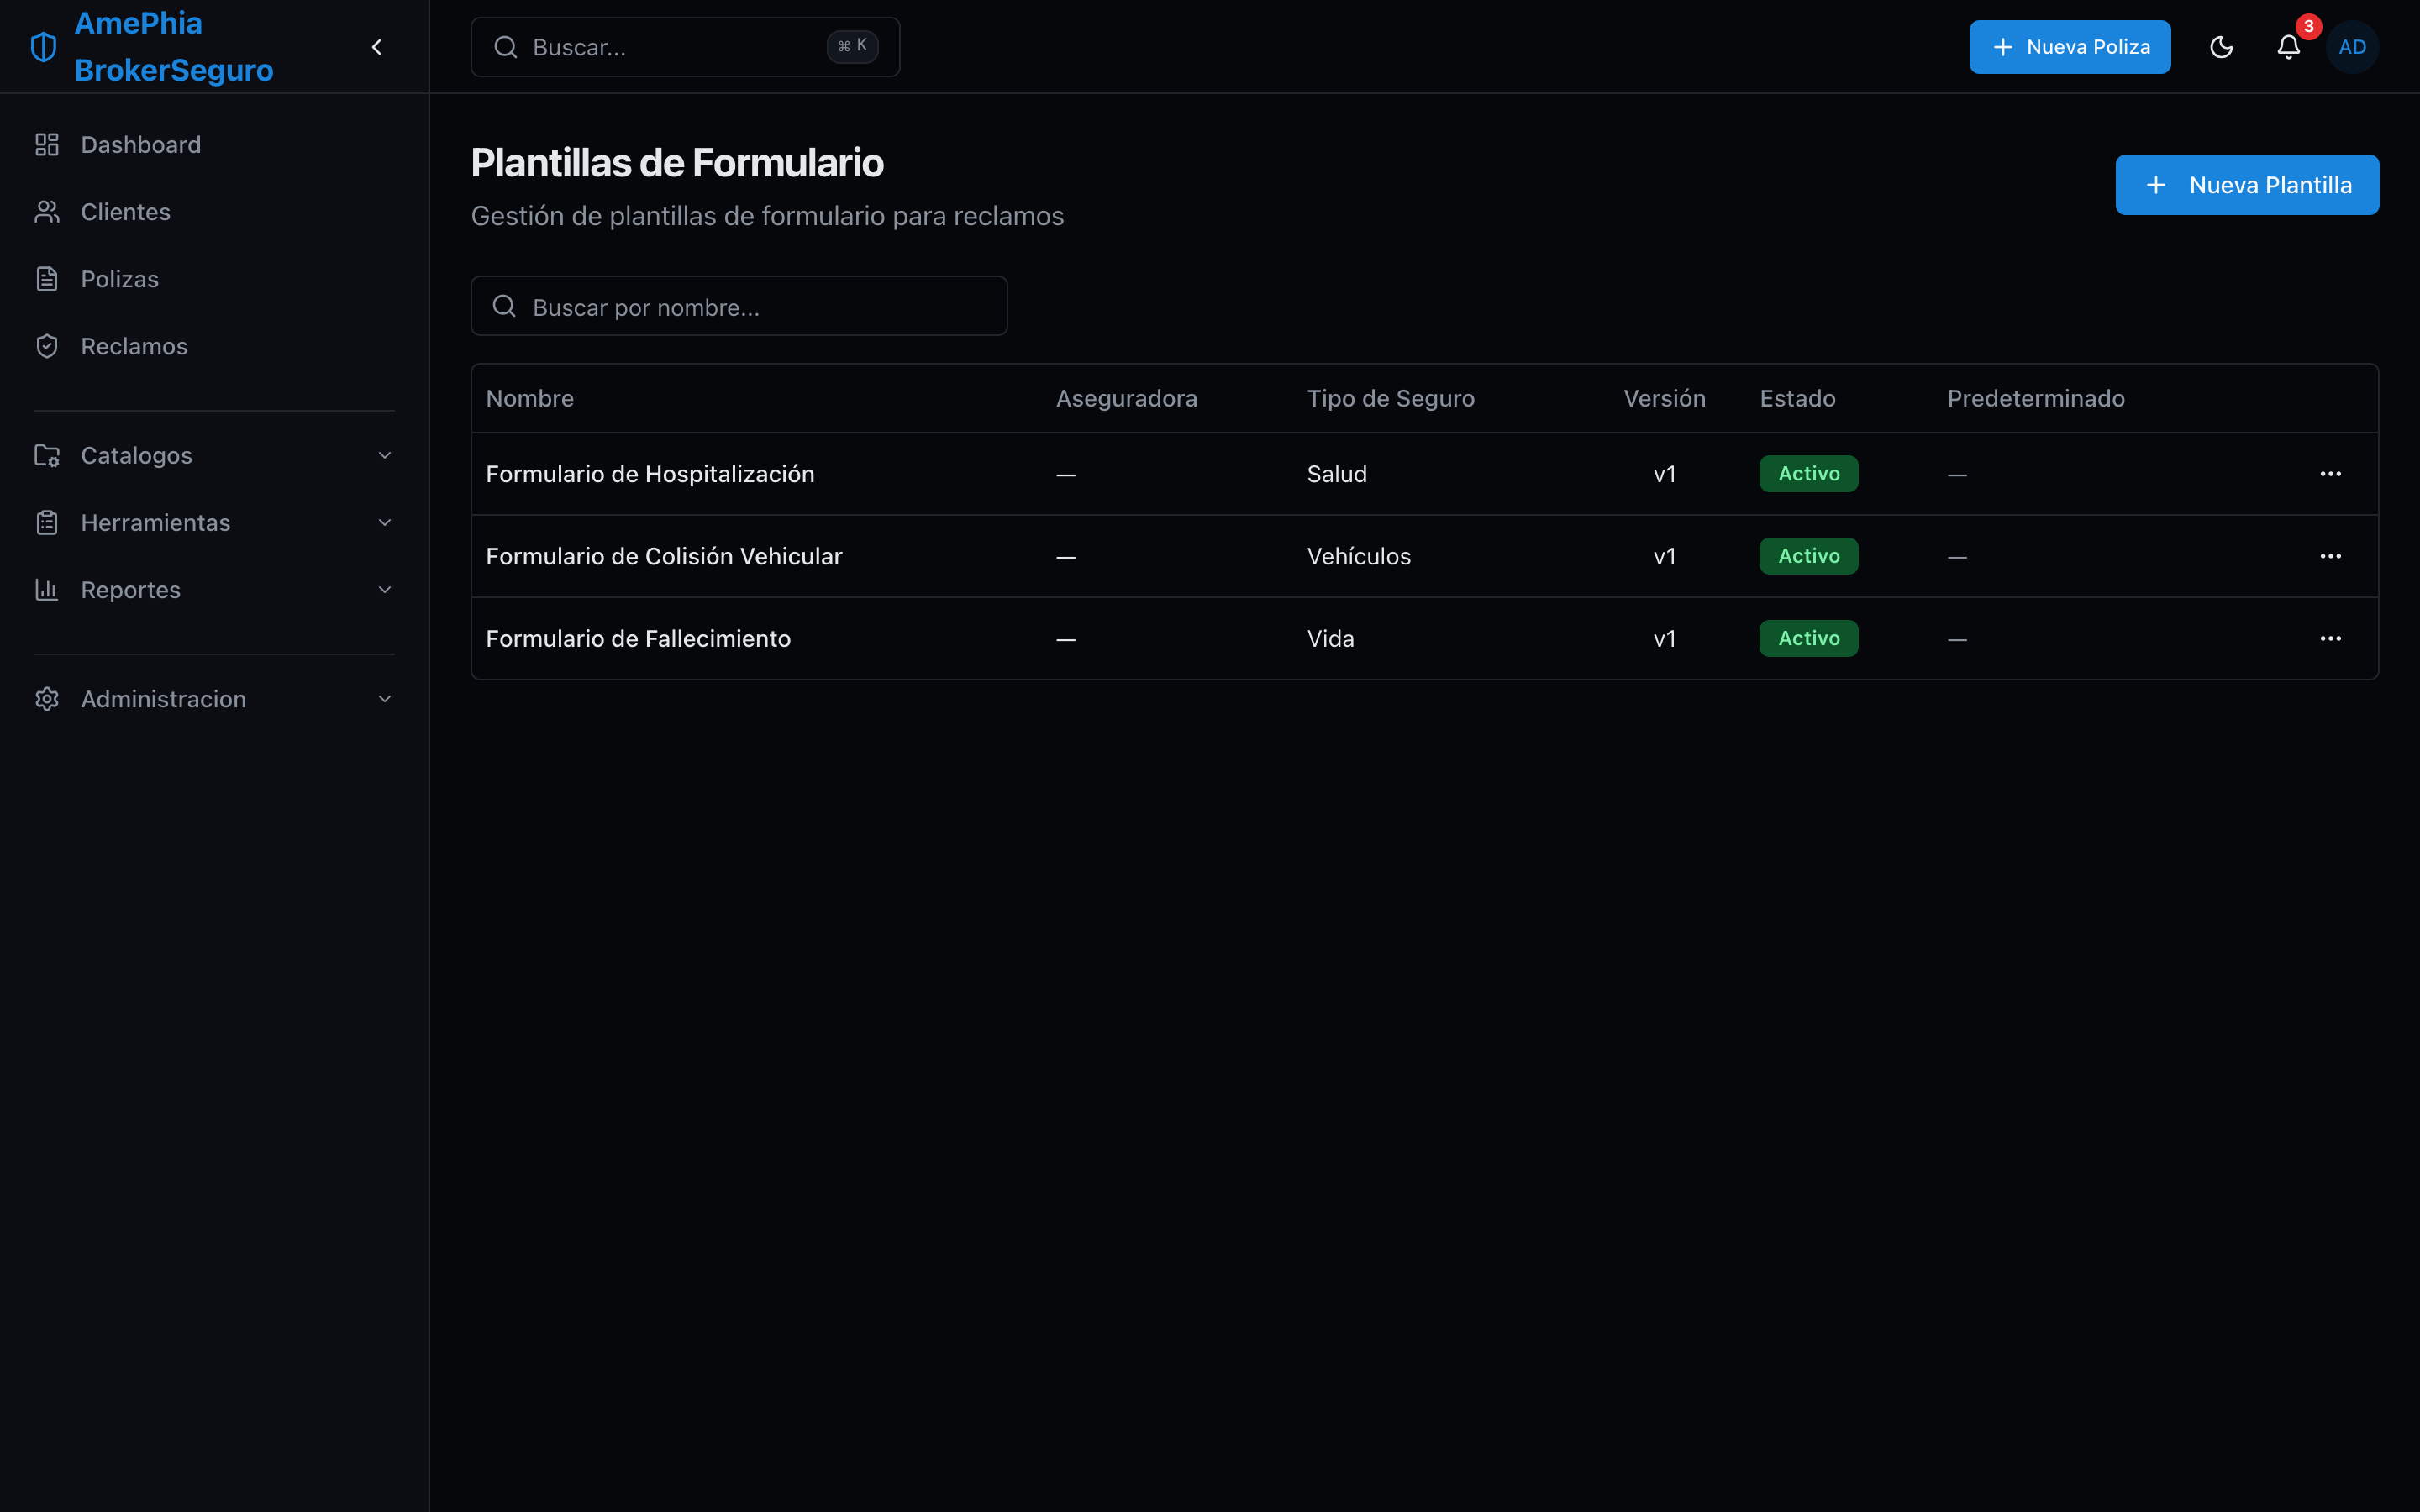Click the Versión column header
The width and height of the screenshot is (2420, 1512).
pos(1664,398)
